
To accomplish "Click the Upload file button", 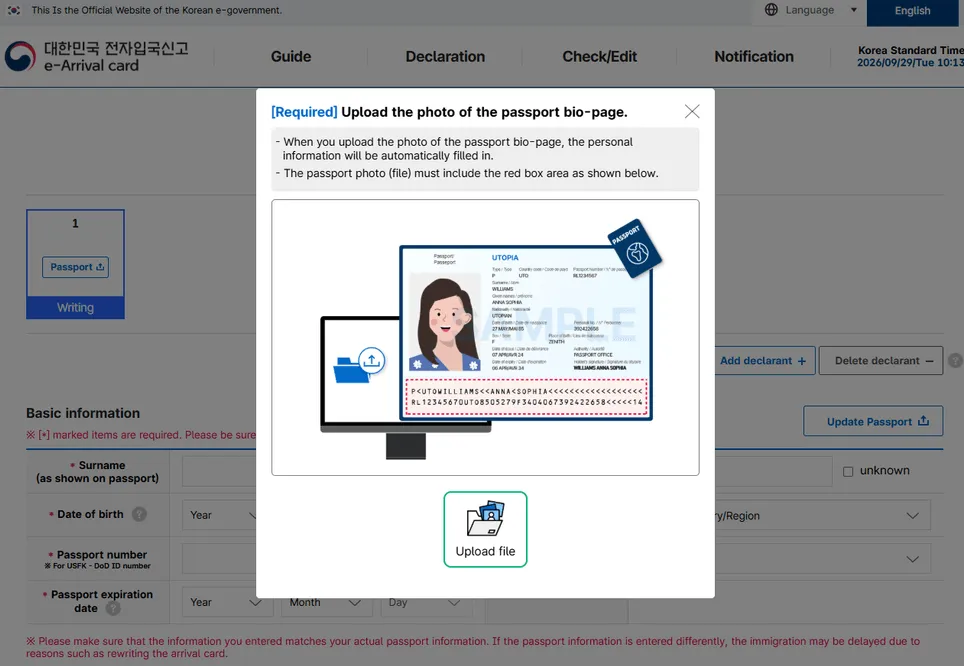I will (485, 529).
